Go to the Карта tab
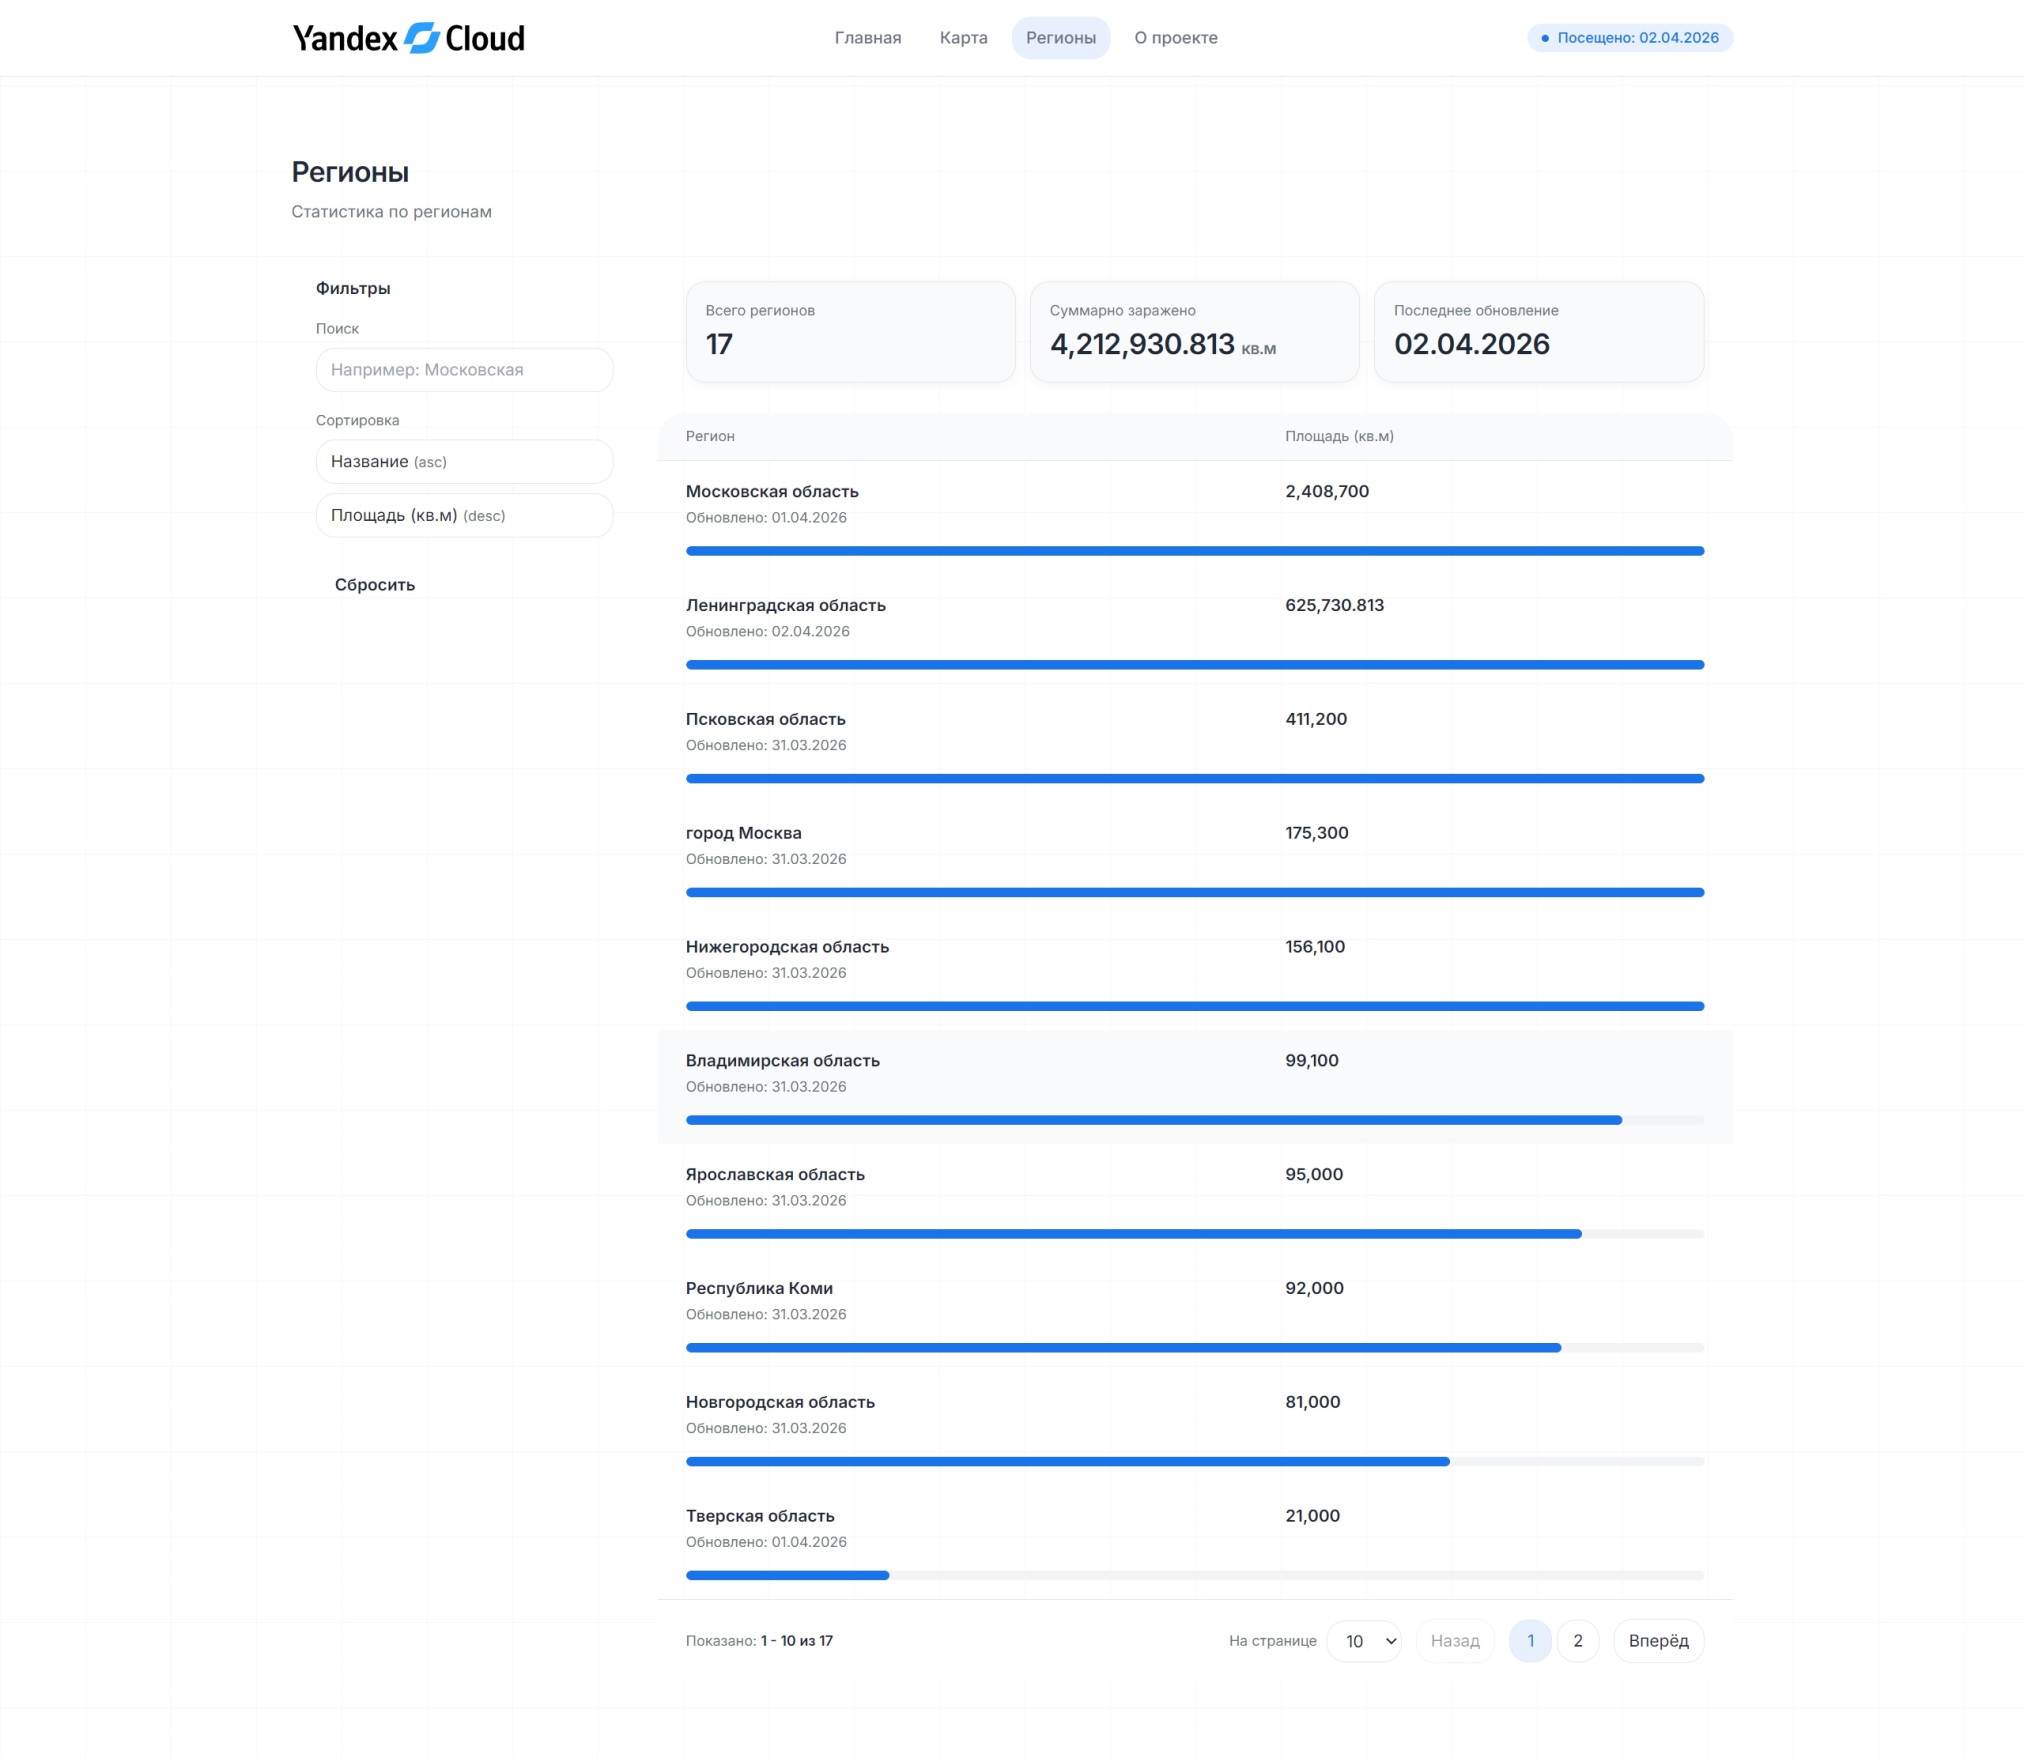The width and height of the screenshot is (2024, 1758). (x=963, y=38)
